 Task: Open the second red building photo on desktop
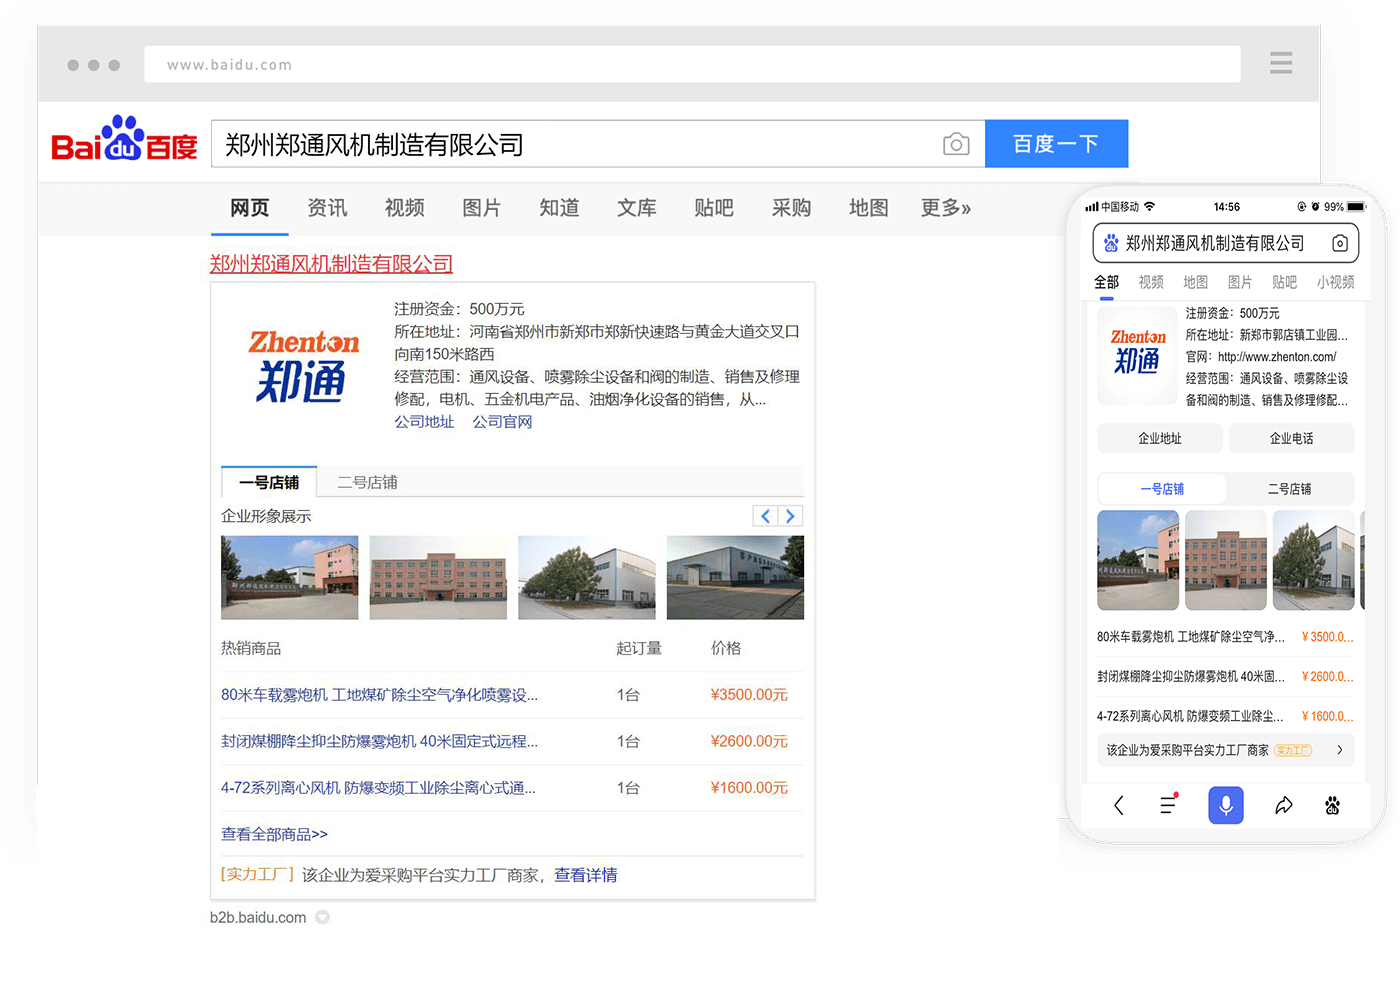pos(438,577)
